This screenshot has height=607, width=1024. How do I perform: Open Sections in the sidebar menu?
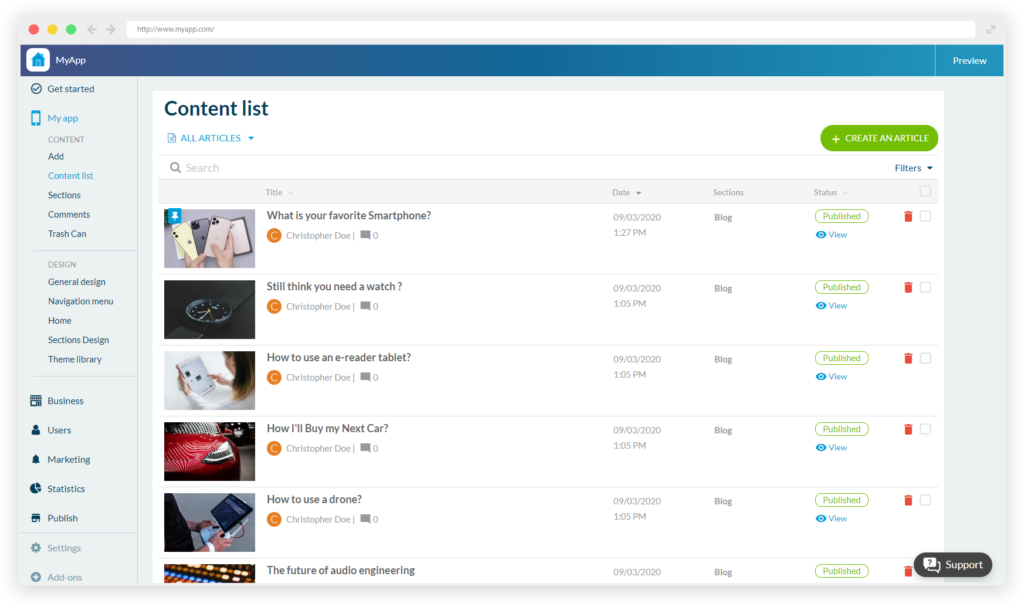[64, 195]
